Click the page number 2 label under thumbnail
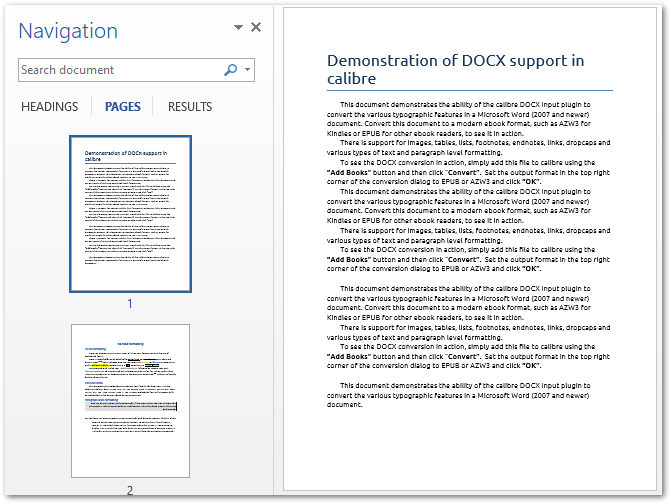 pyautogui.click(x=129, y=490)
